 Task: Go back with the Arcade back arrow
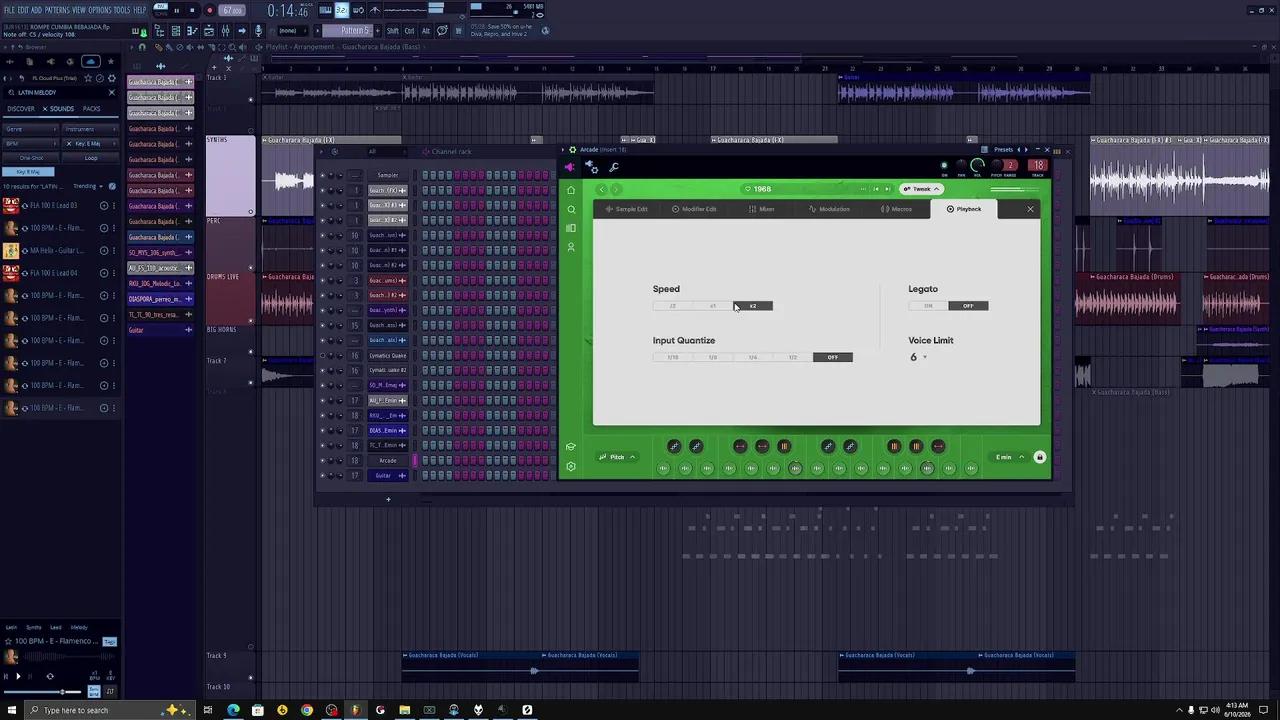pyautogui.click(x=601, y=189)
